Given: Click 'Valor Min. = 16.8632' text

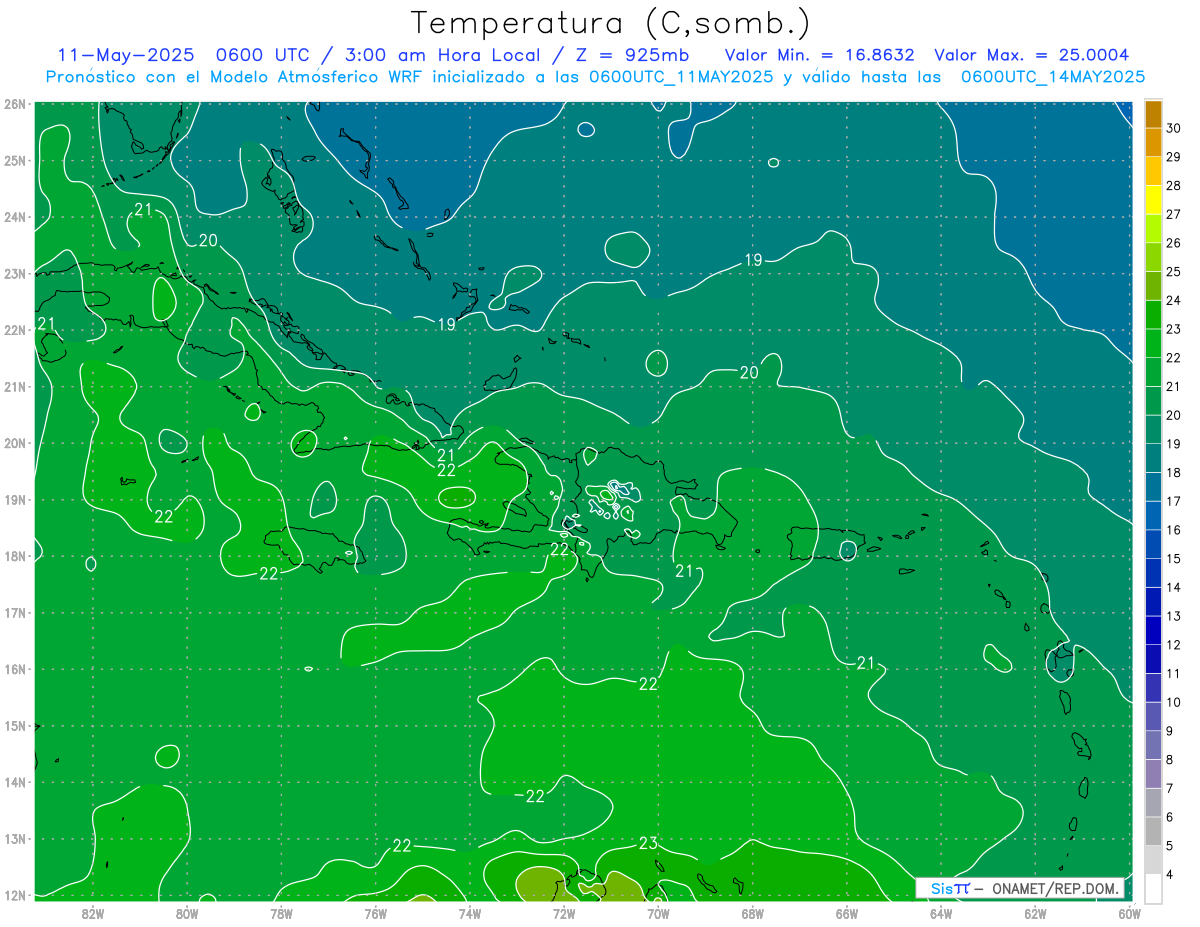Looking at the screenshot, I should click(820, 55).
